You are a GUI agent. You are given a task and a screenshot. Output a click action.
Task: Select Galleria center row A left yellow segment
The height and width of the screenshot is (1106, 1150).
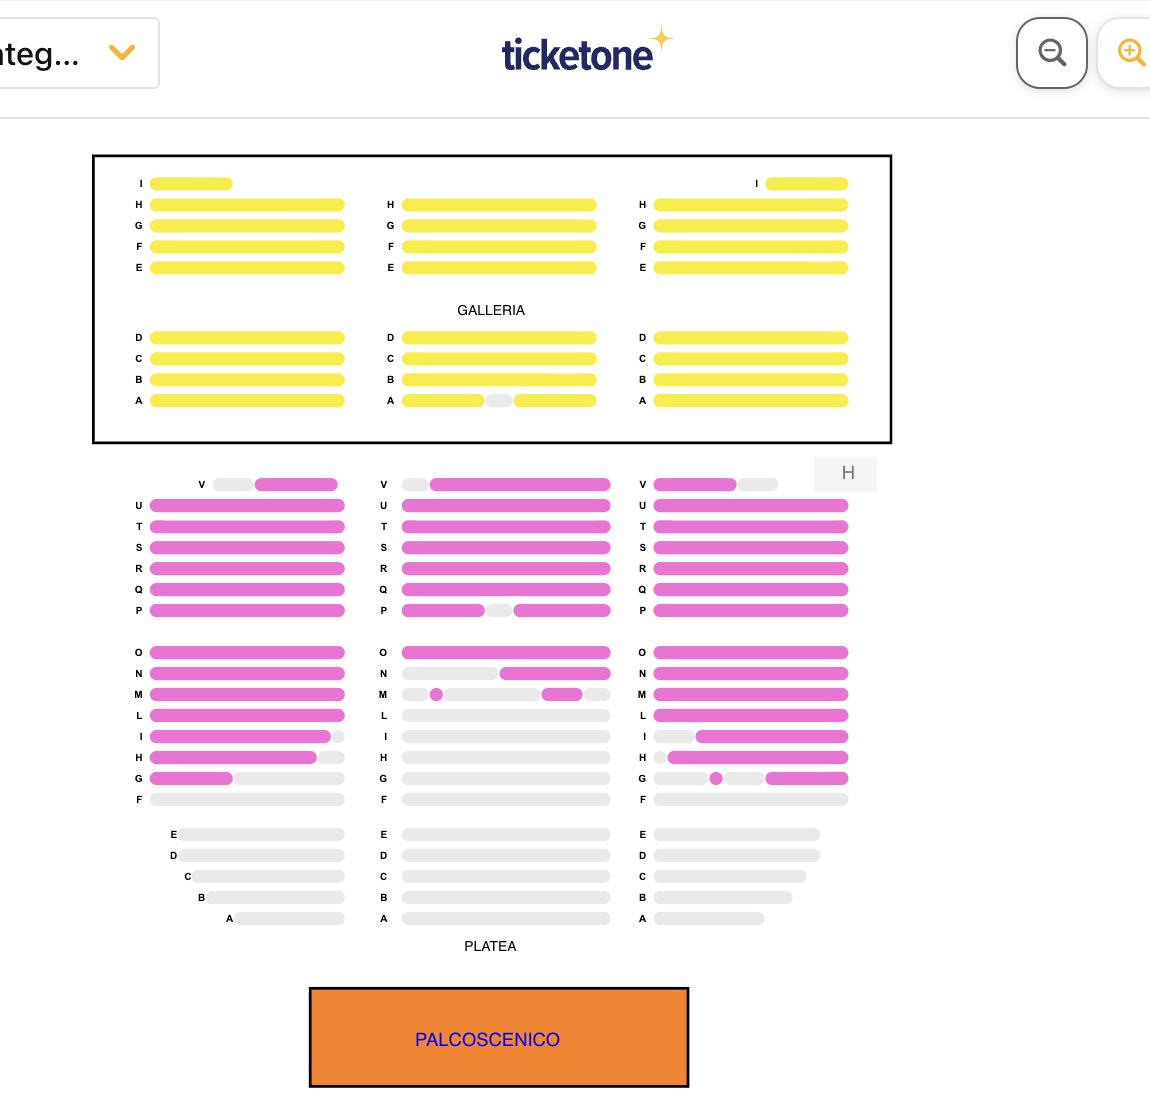coord(443,400)
